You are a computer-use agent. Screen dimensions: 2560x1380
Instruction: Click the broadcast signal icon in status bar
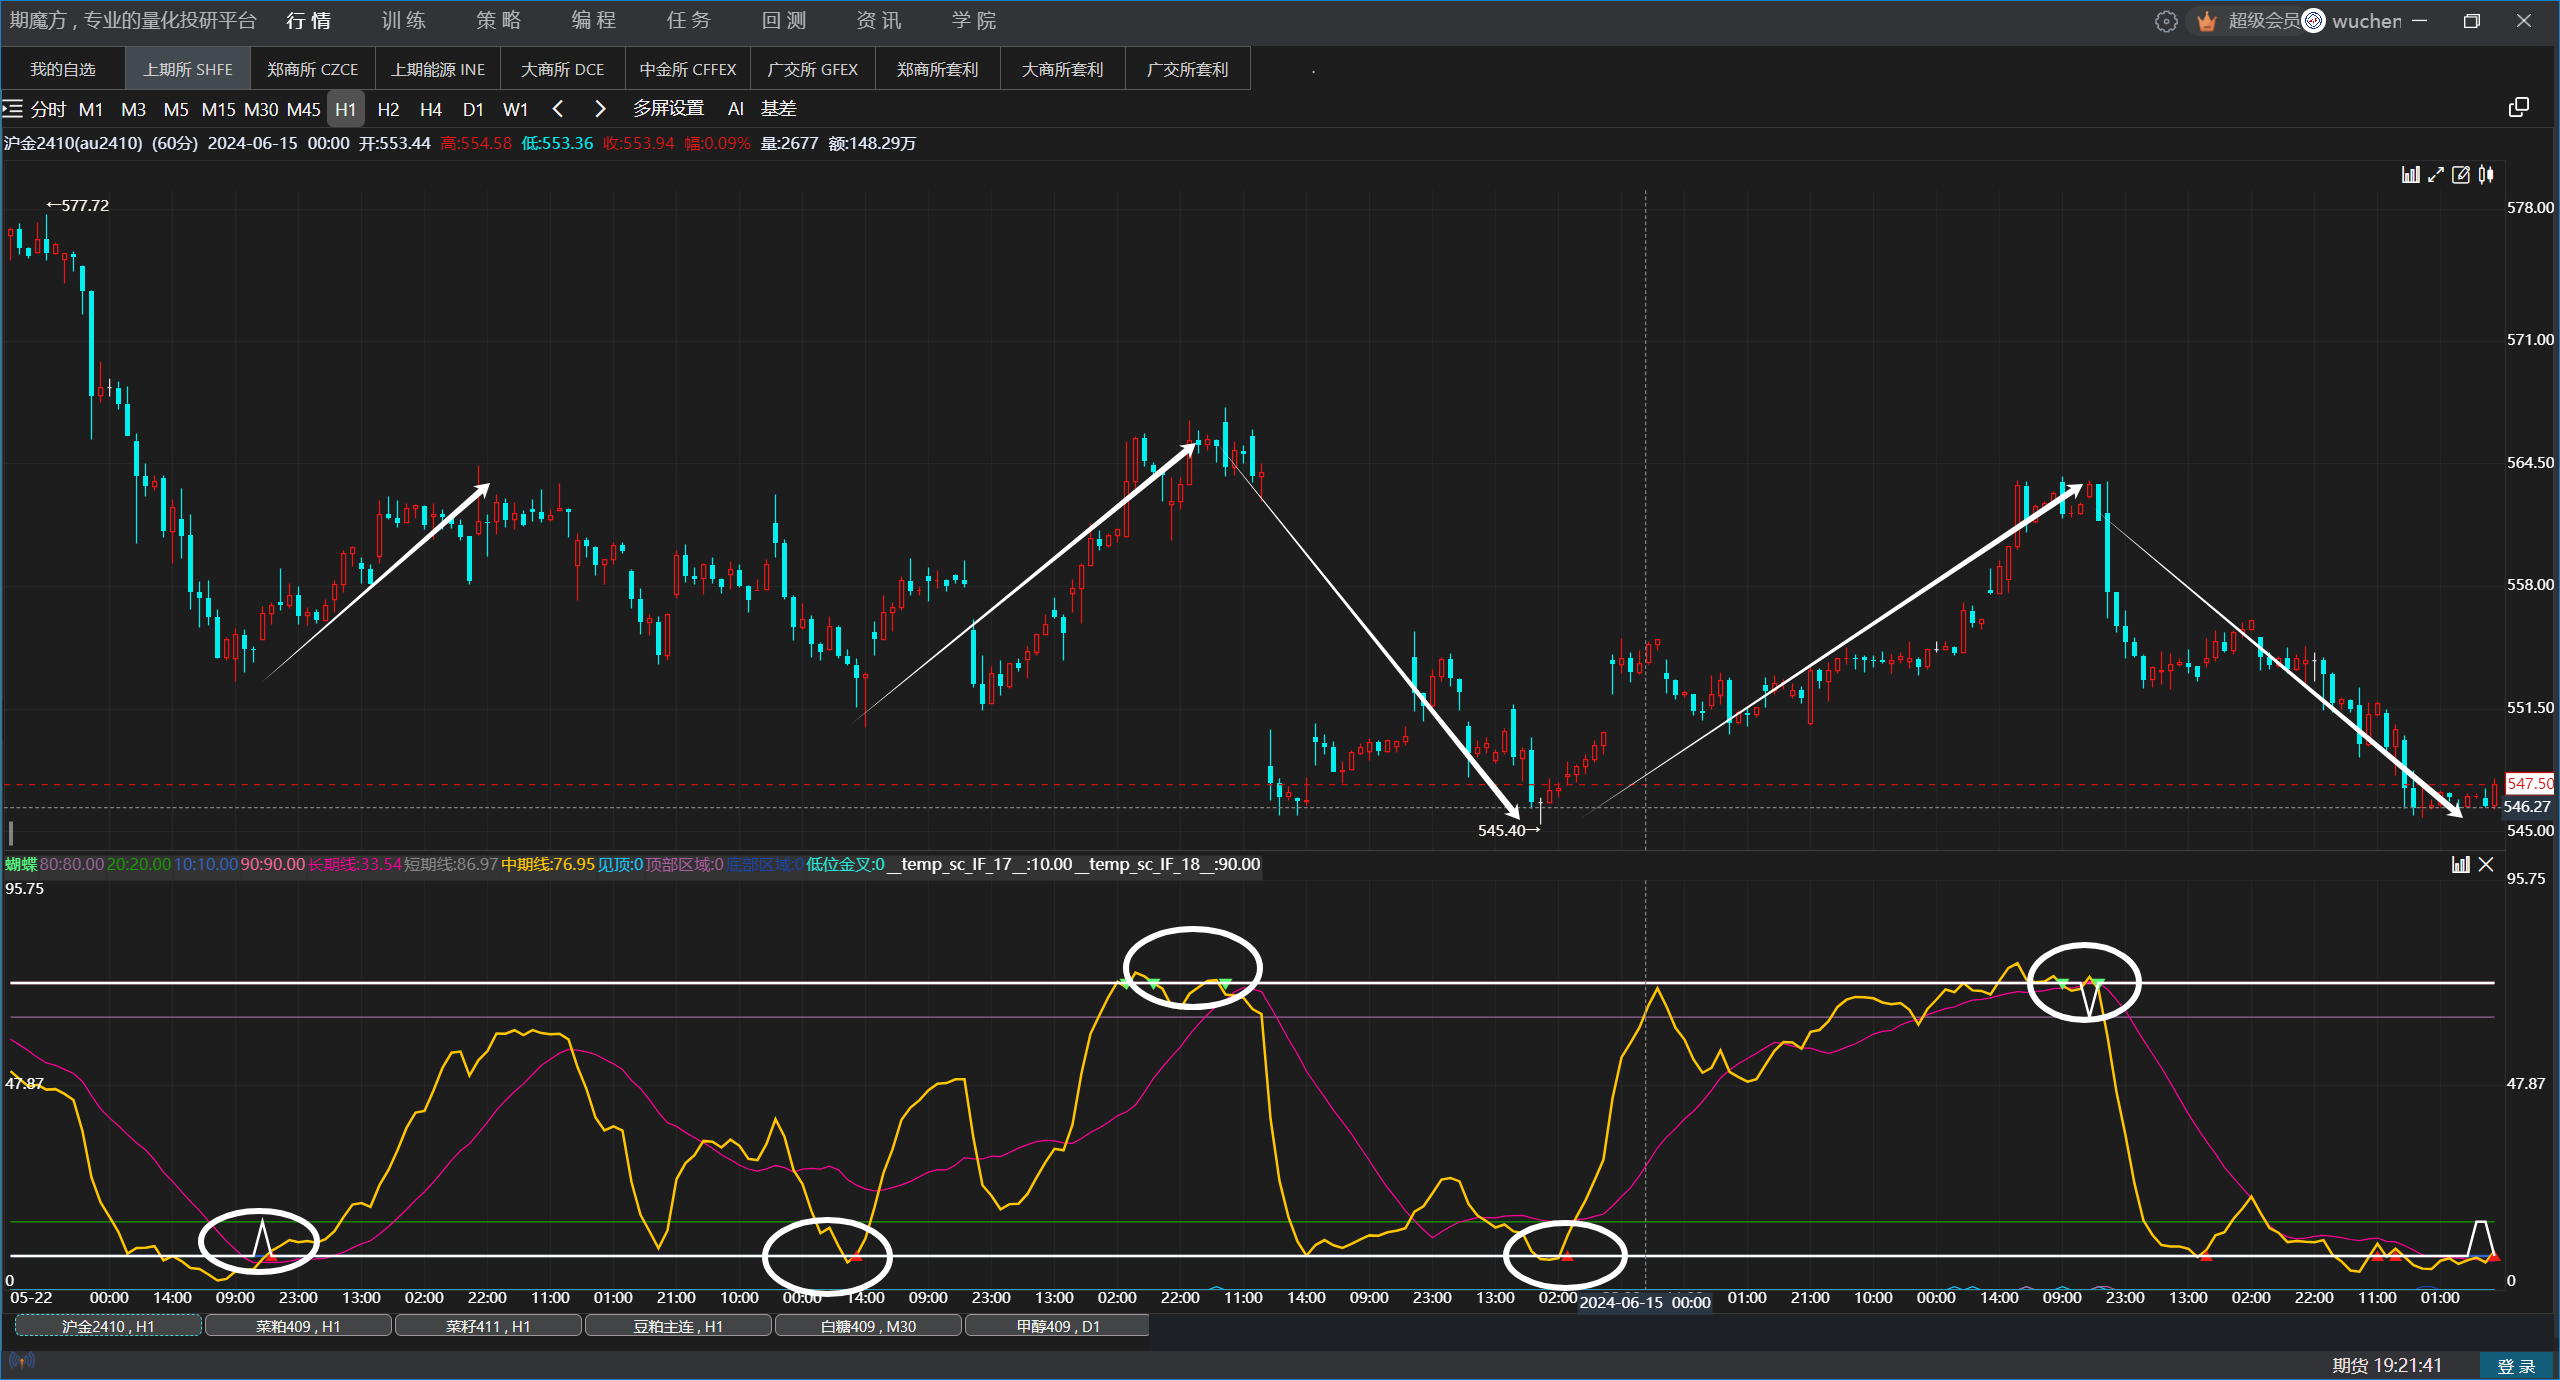pos(22,1360)
